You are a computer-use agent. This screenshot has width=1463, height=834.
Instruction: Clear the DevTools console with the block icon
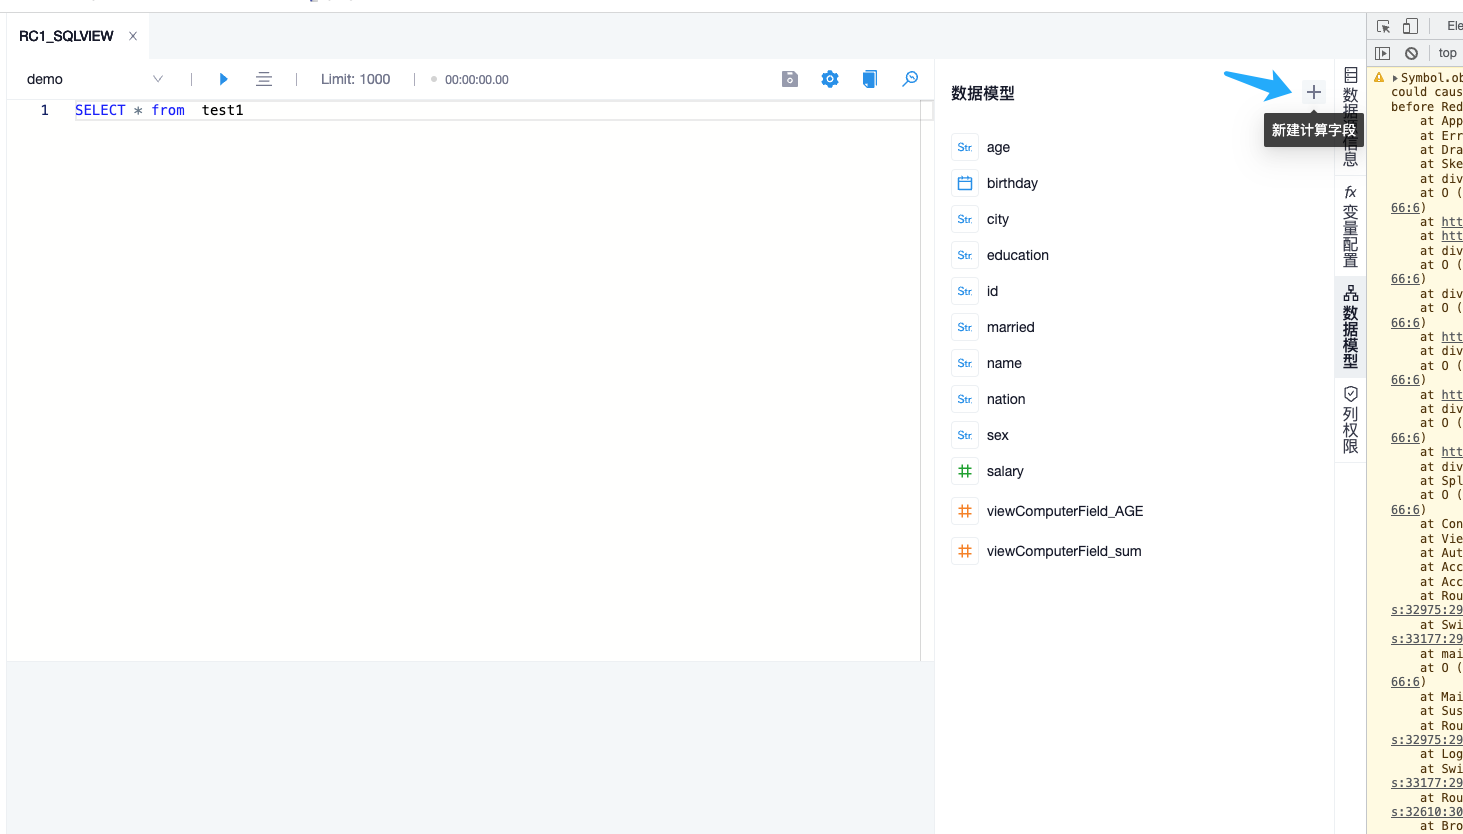coord(1411,52)
